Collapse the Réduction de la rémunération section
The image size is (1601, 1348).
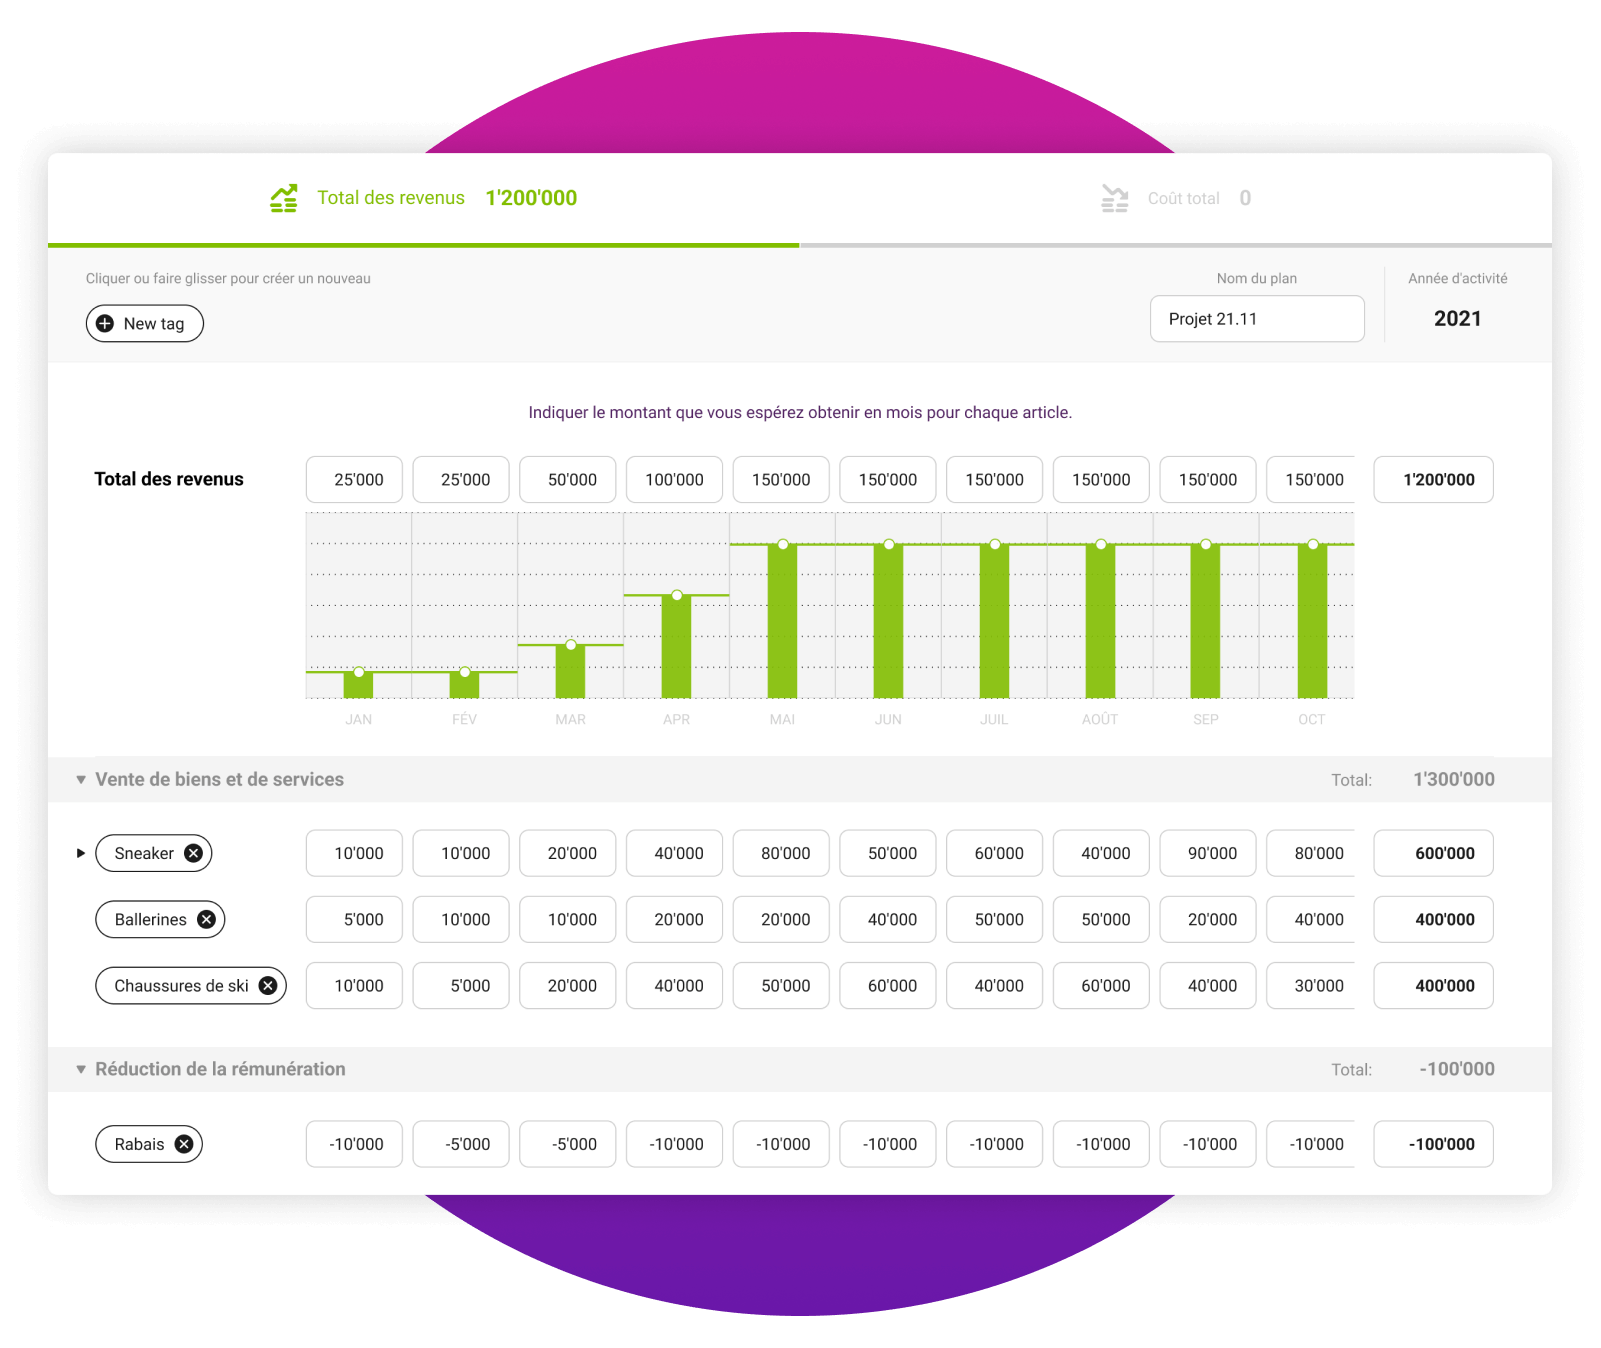pos(81,1070)
